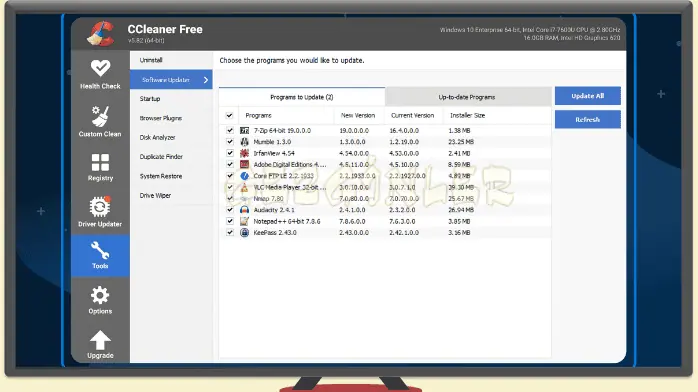Image resolution: width=698 pixels, height=392 pixels.
Task: Uncheck the Adobe Digital Editions checkbox
Action: (x=230, y=165)
